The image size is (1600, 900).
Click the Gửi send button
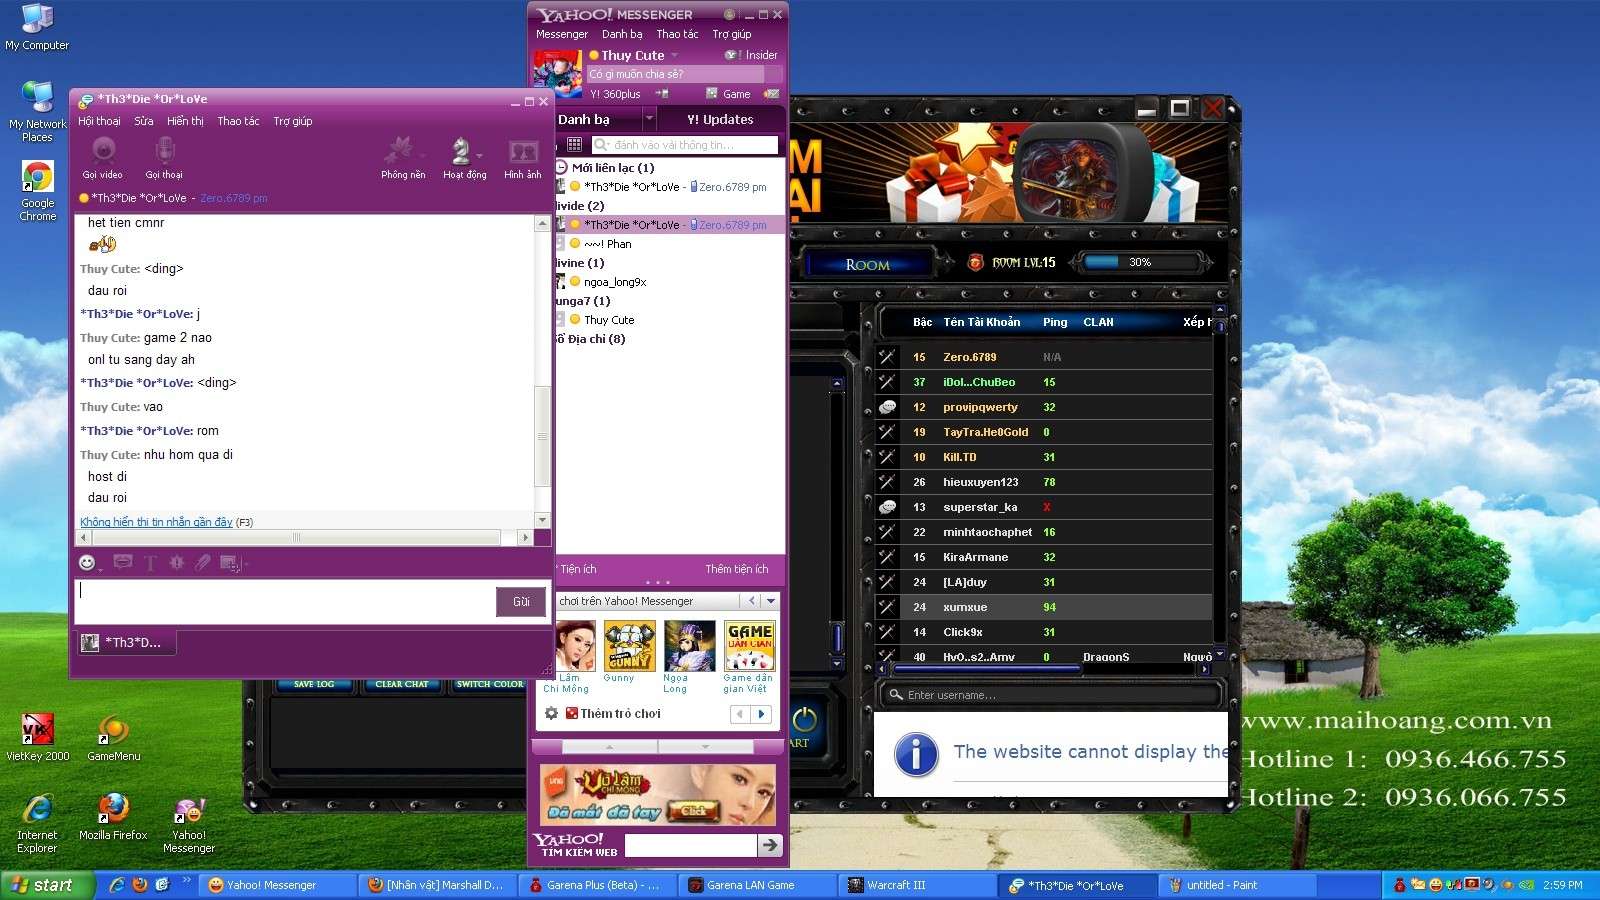click(521, 601)
